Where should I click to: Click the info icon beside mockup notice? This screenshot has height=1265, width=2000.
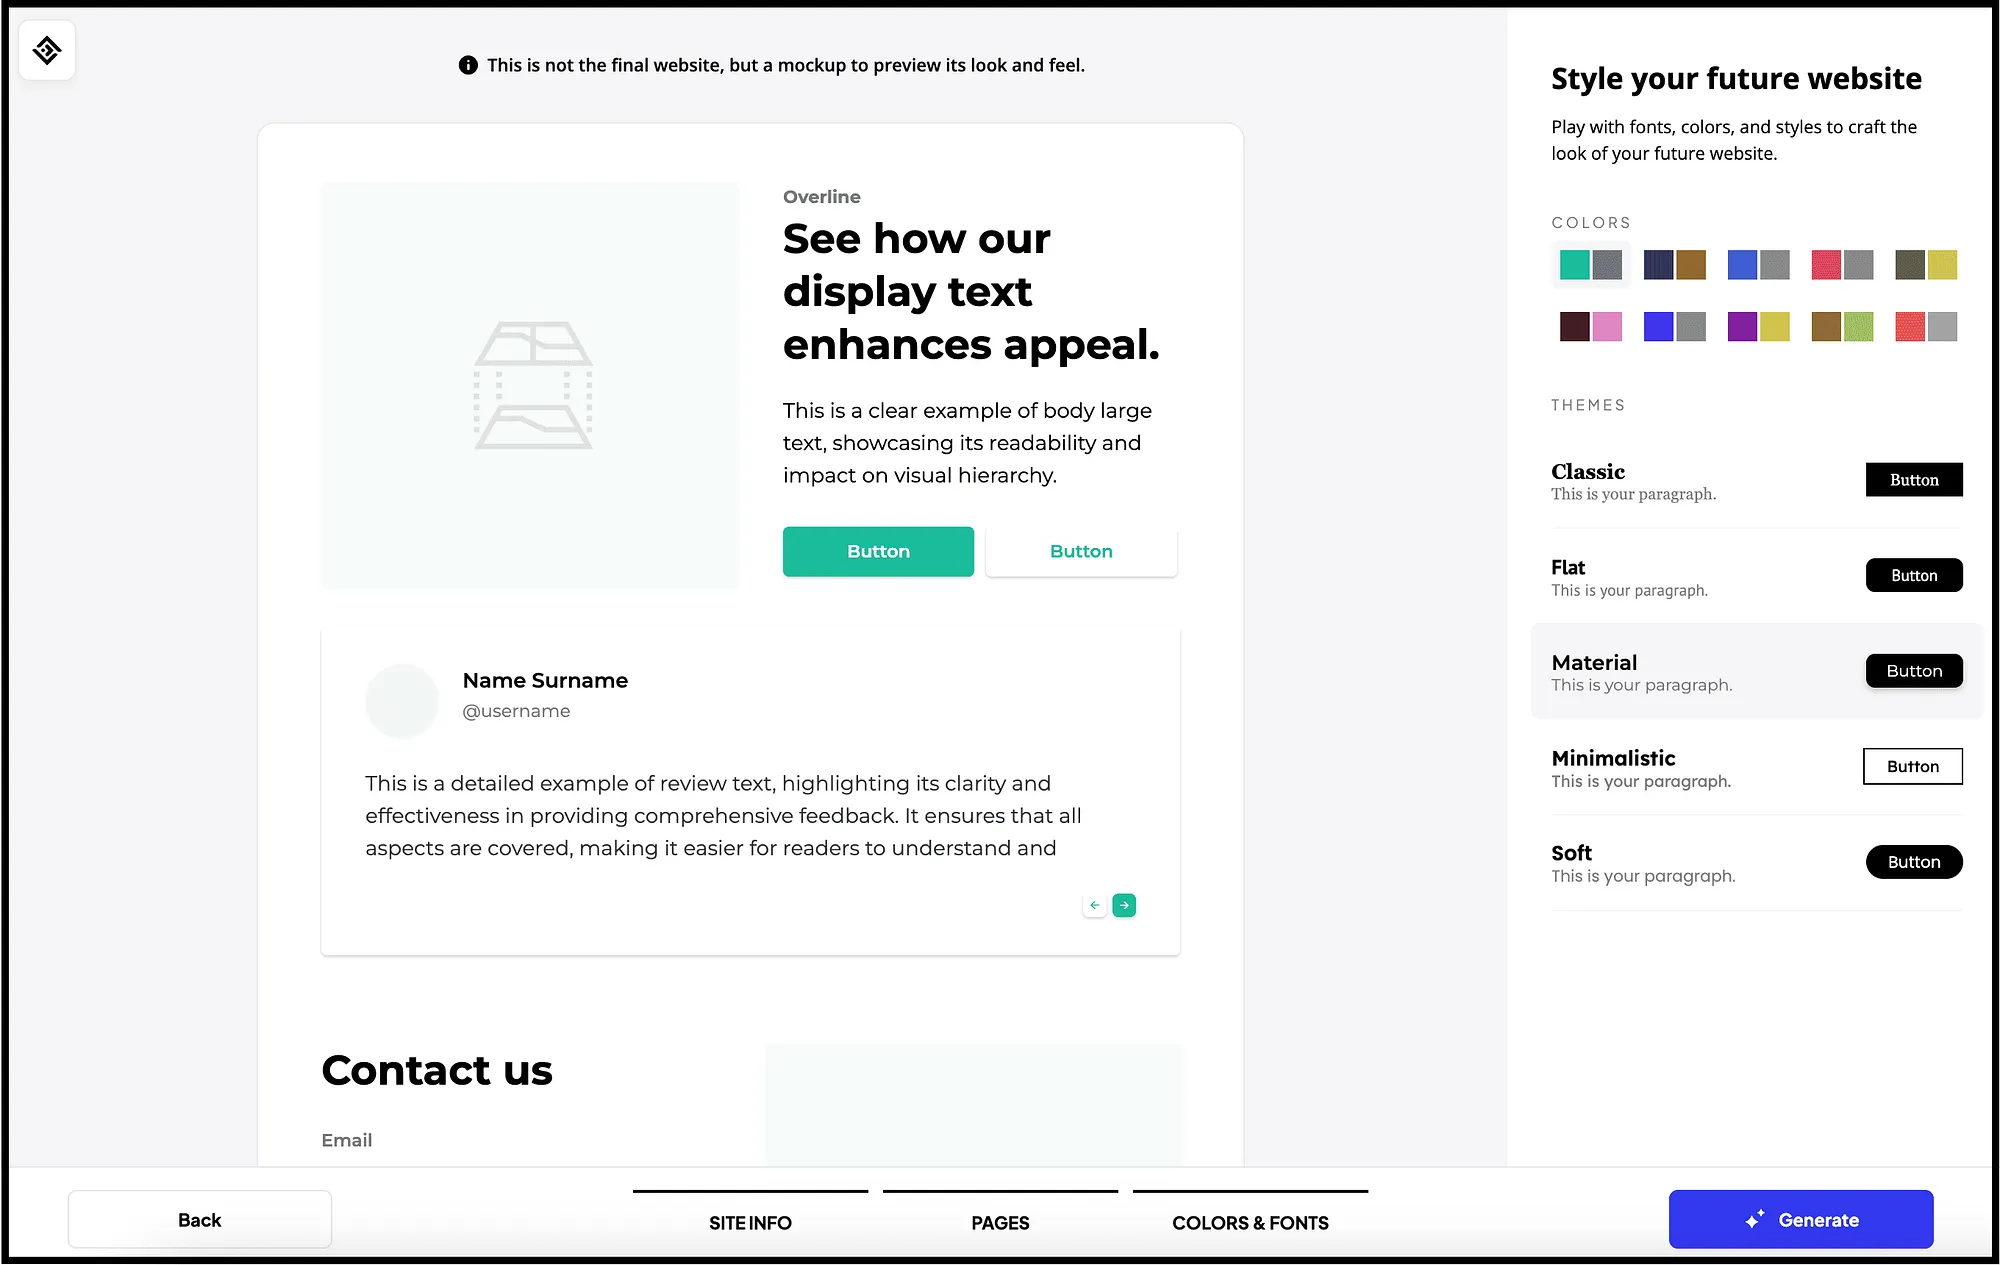468,65
